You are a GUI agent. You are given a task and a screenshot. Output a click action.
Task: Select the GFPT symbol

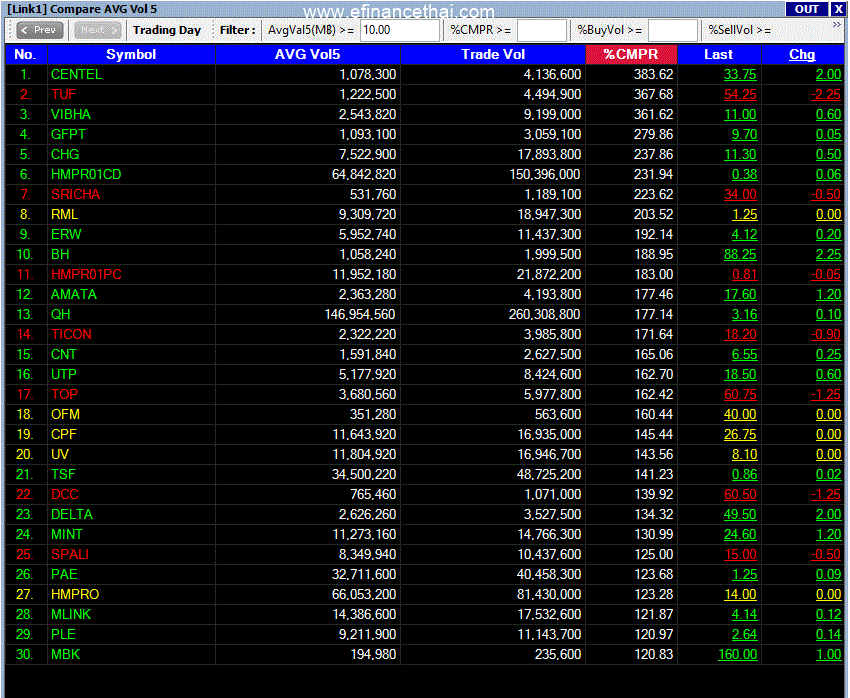click(68, 134)
